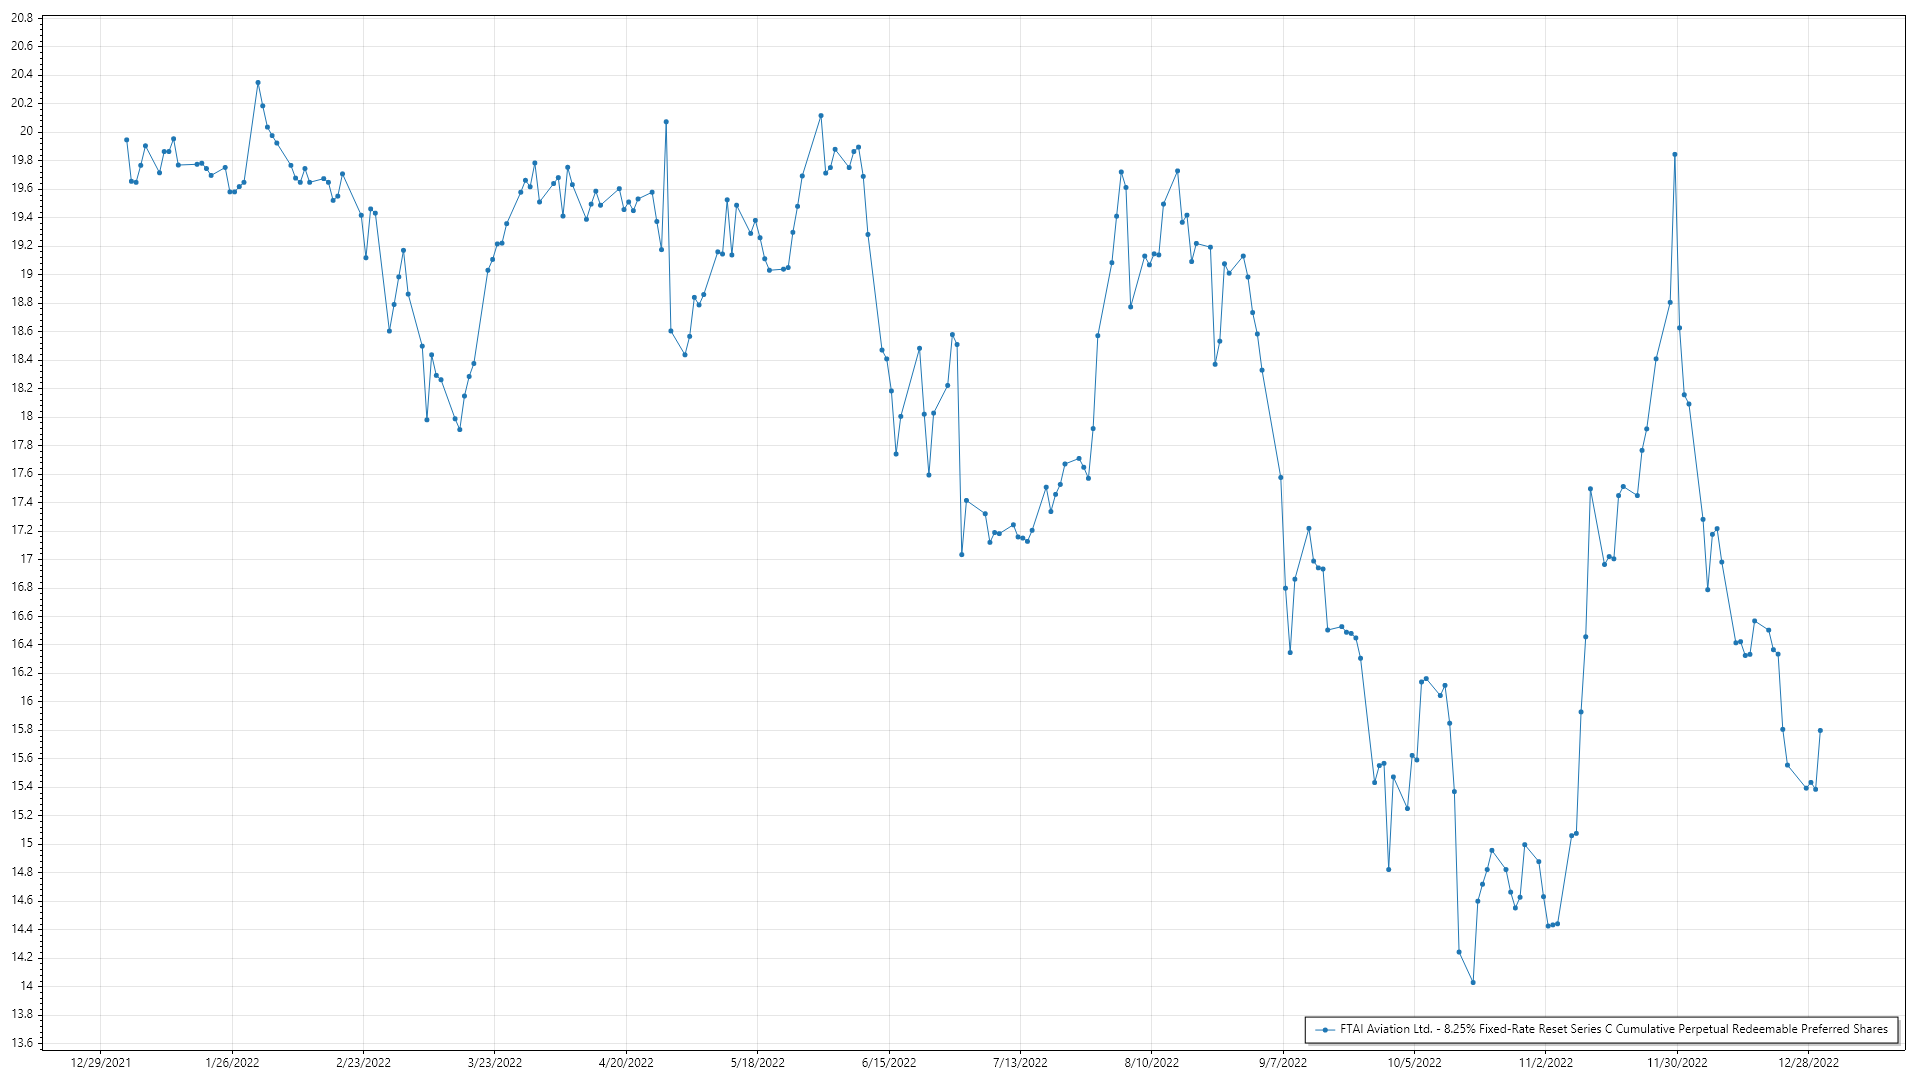Select the highest data point near 20.35
This screenshot has width=1920, height=1080.
258,83
